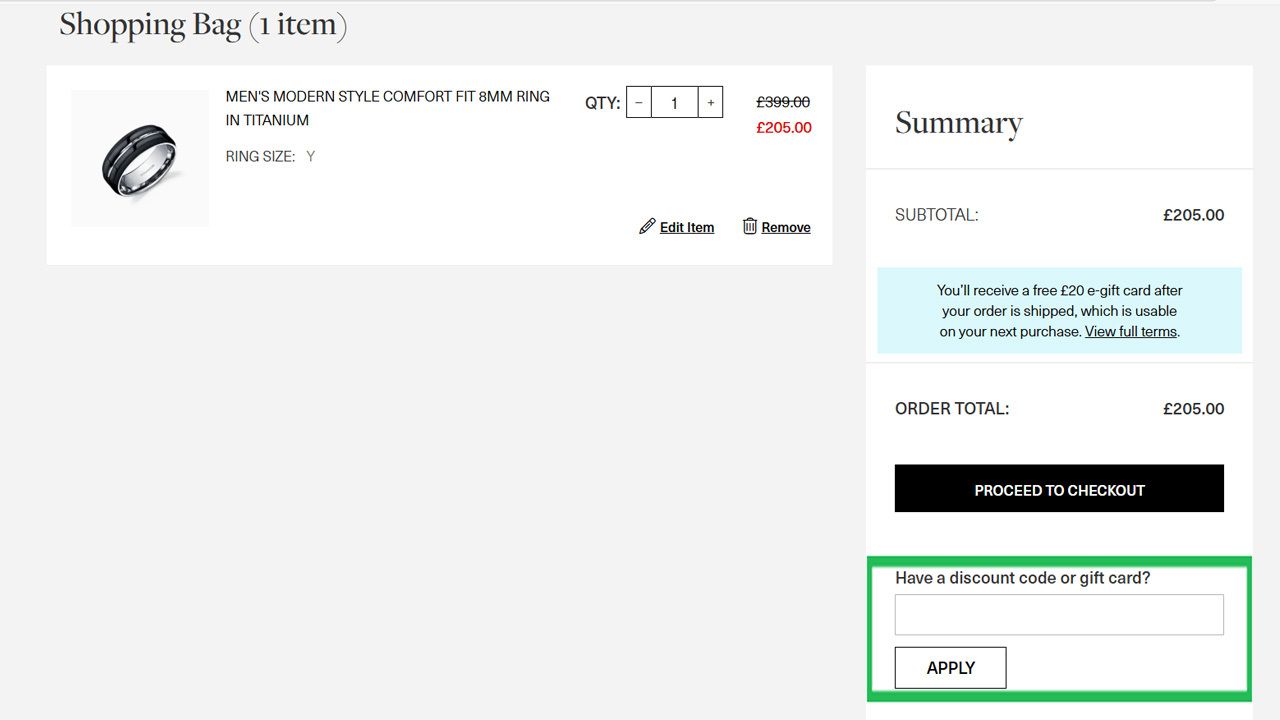Click the trash can Remove icon
The width and height of the screenshot is (1280, 720).
click(x=750, y=226)
